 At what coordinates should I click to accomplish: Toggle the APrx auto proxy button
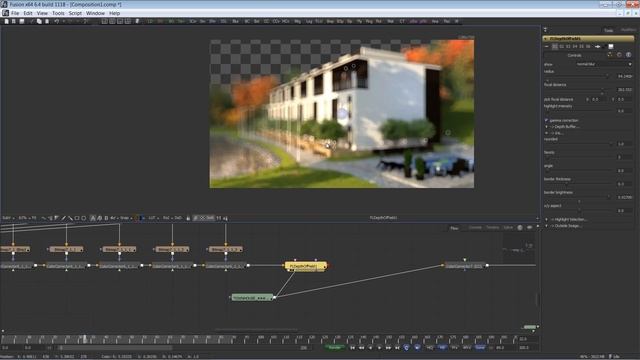pos(467,347)
